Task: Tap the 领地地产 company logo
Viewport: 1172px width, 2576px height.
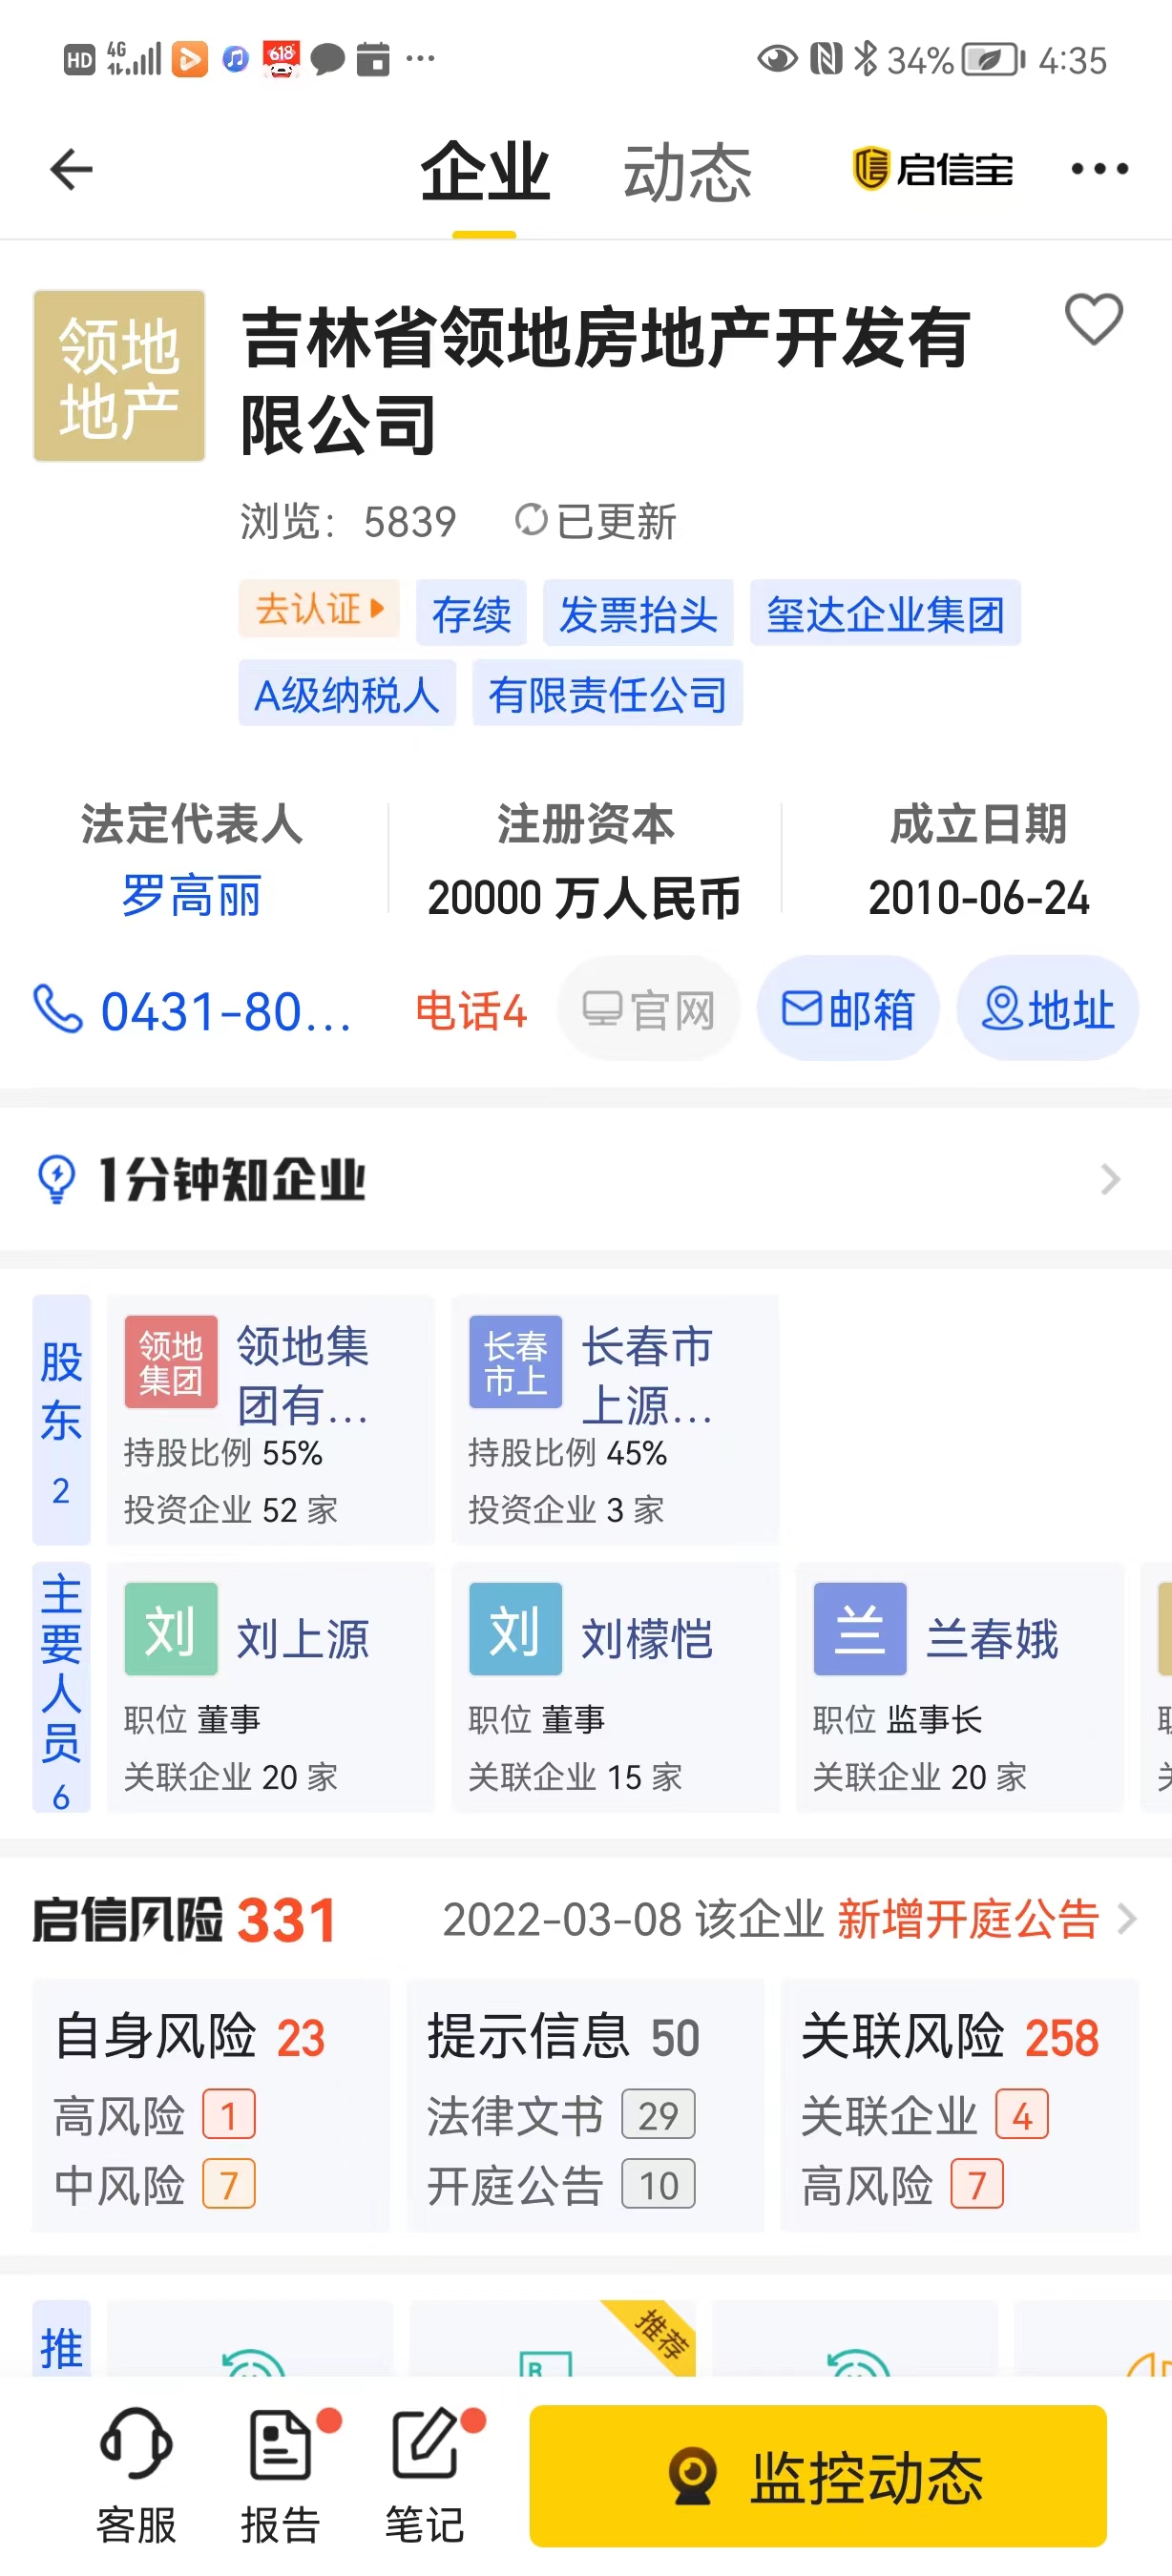Action: [x=119, y=376]
